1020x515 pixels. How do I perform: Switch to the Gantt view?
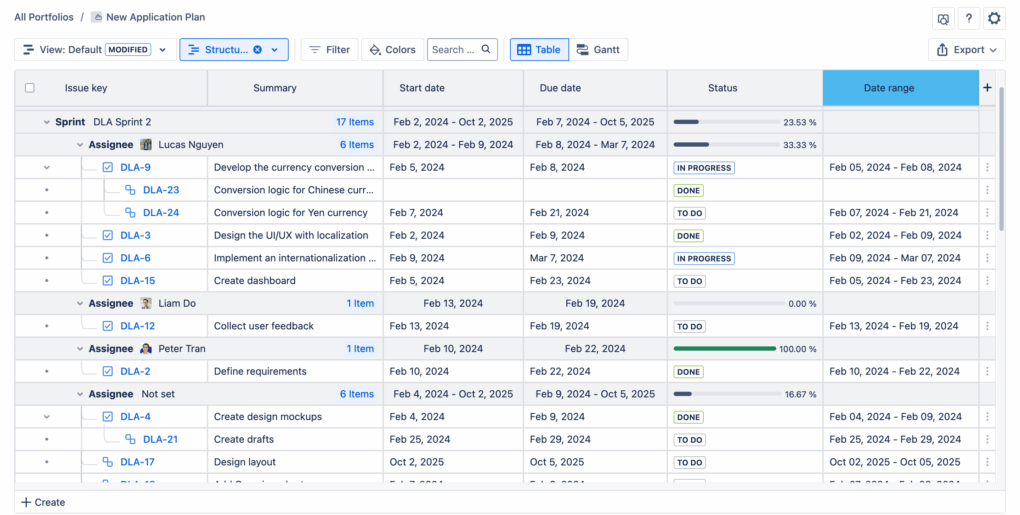598,49
